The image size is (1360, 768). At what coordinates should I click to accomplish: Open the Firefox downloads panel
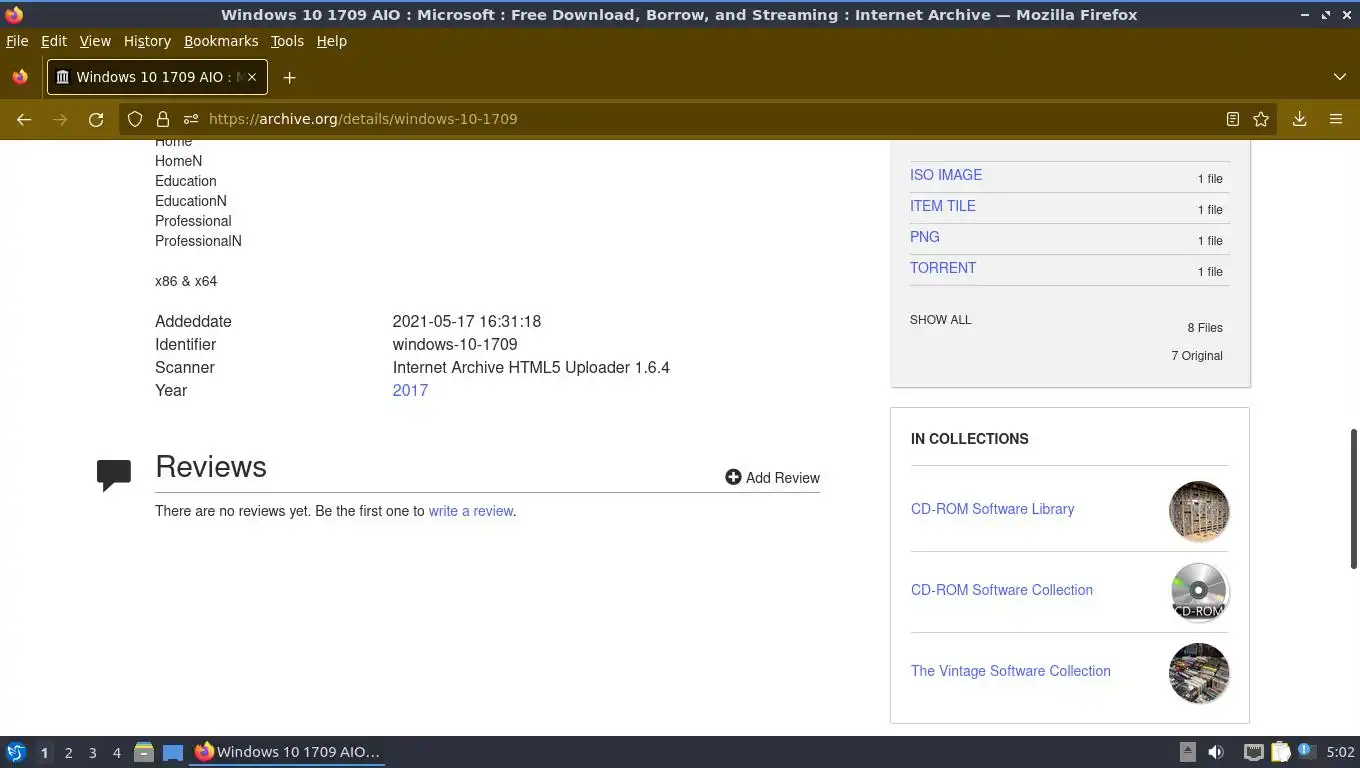[x=1299, y=119]
